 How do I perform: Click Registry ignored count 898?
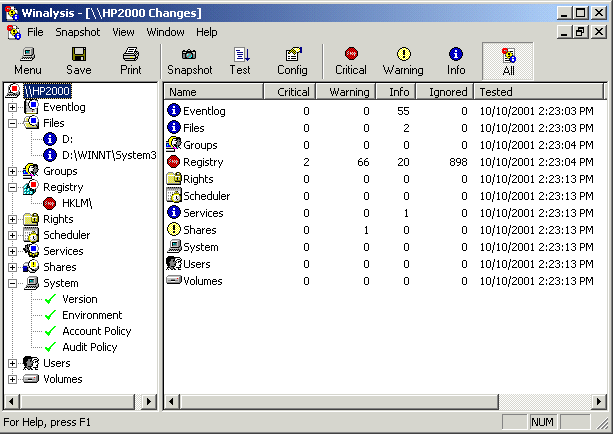[458, 162]
